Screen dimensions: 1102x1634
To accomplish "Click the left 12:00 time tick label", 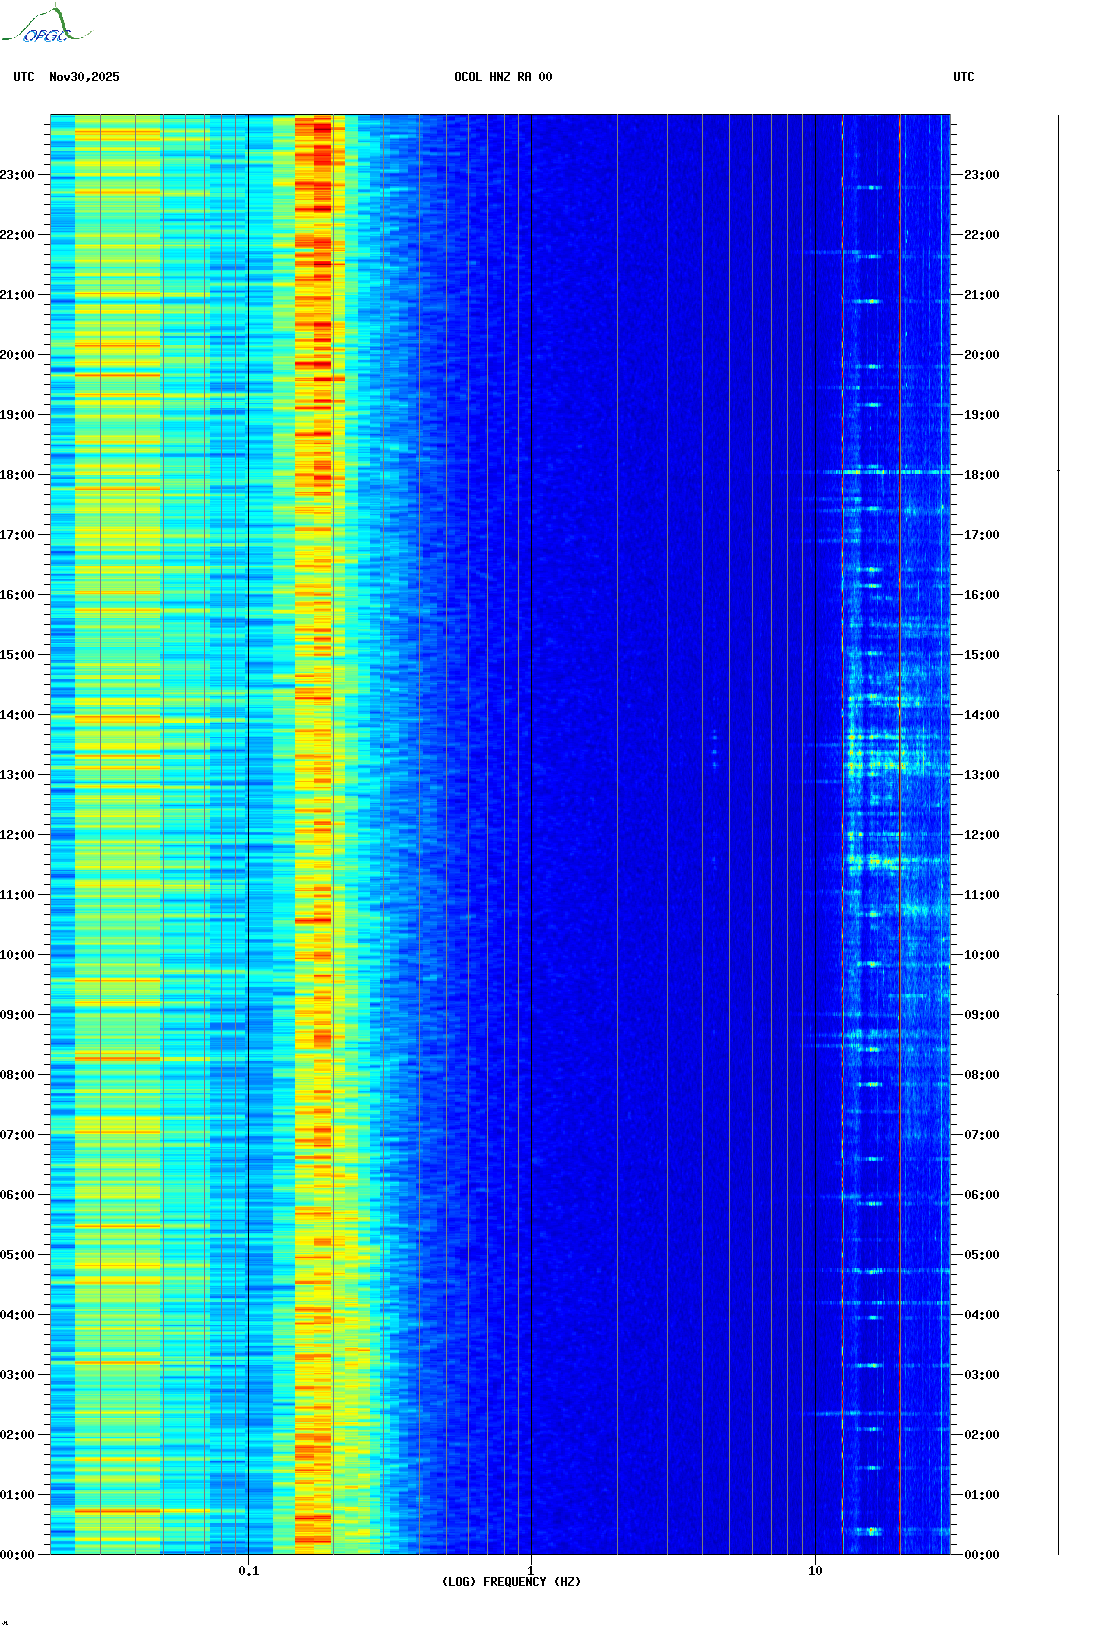I will click(x=17, y=835).
